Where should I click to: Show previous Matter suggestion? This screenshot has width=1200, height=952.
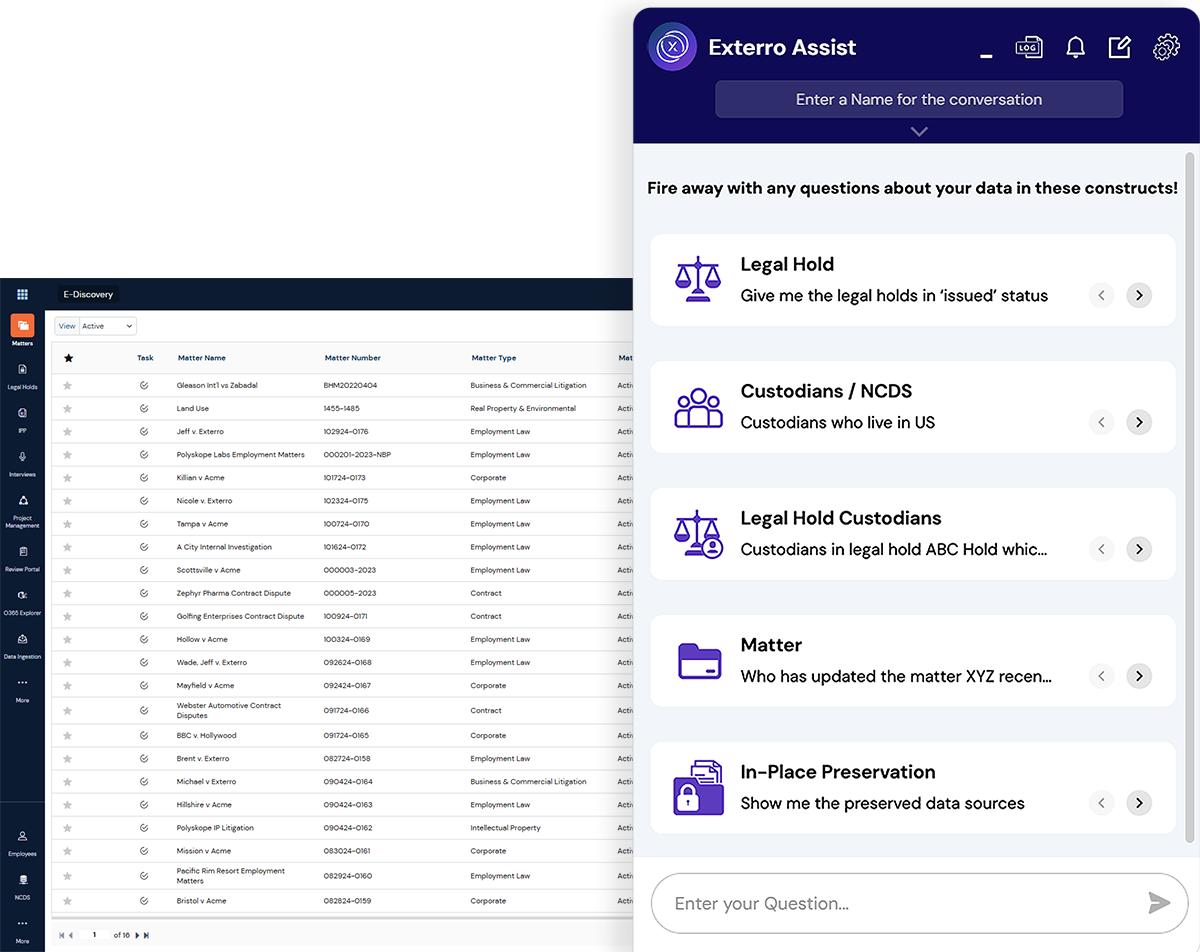(1101, 676)
